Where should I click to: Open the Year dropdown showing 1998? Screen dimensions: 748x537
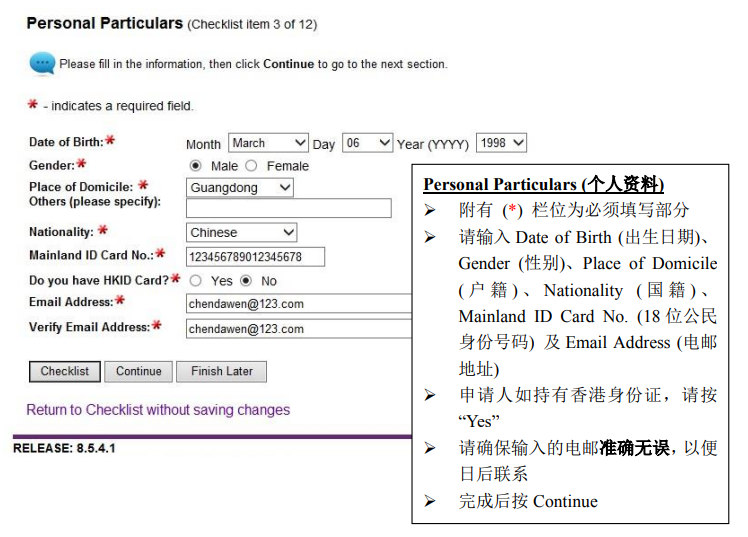501,143
